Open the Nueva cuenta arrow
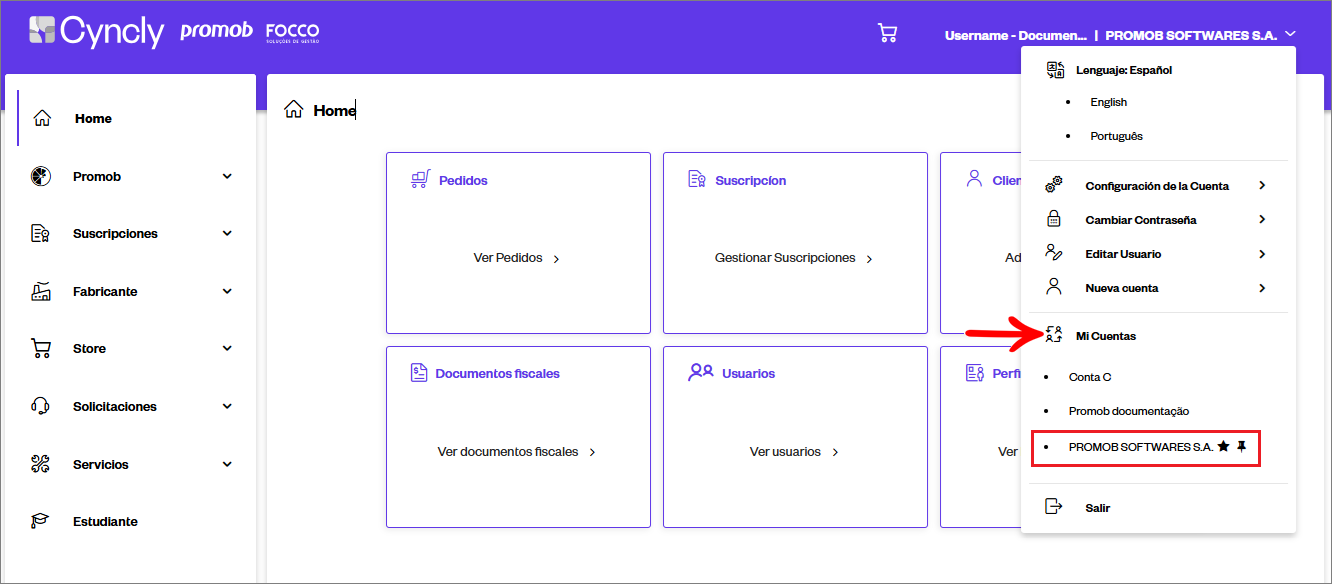Screen dimensions: 1332x584 click(x=1262, y=288)
